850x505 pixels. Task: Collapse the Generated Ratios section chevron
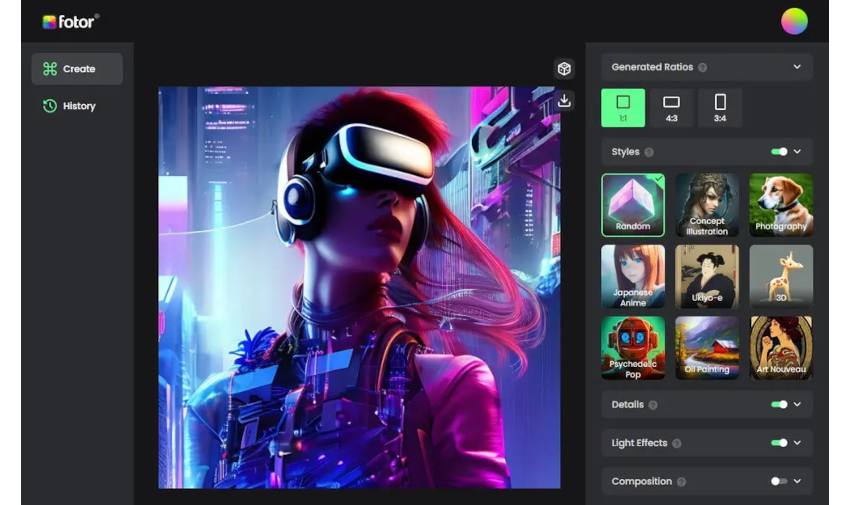tap(797, 67)
